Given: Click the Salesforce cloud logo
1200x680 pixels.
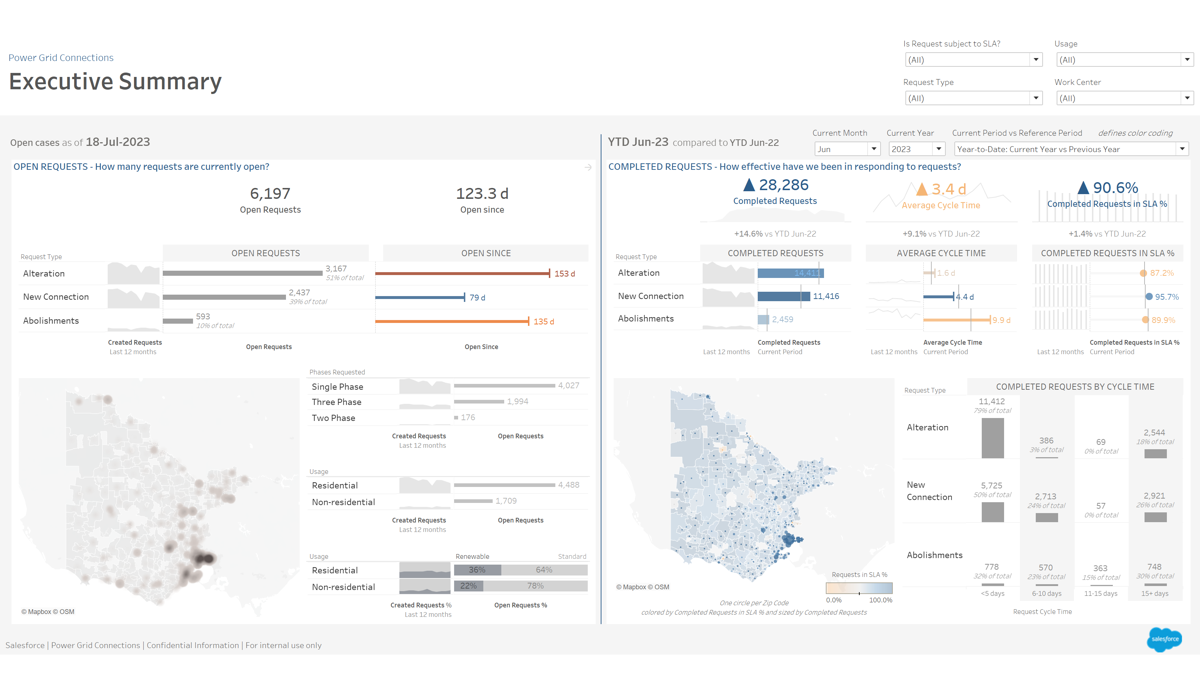Looking at the screenshot, I should 1164,638.
